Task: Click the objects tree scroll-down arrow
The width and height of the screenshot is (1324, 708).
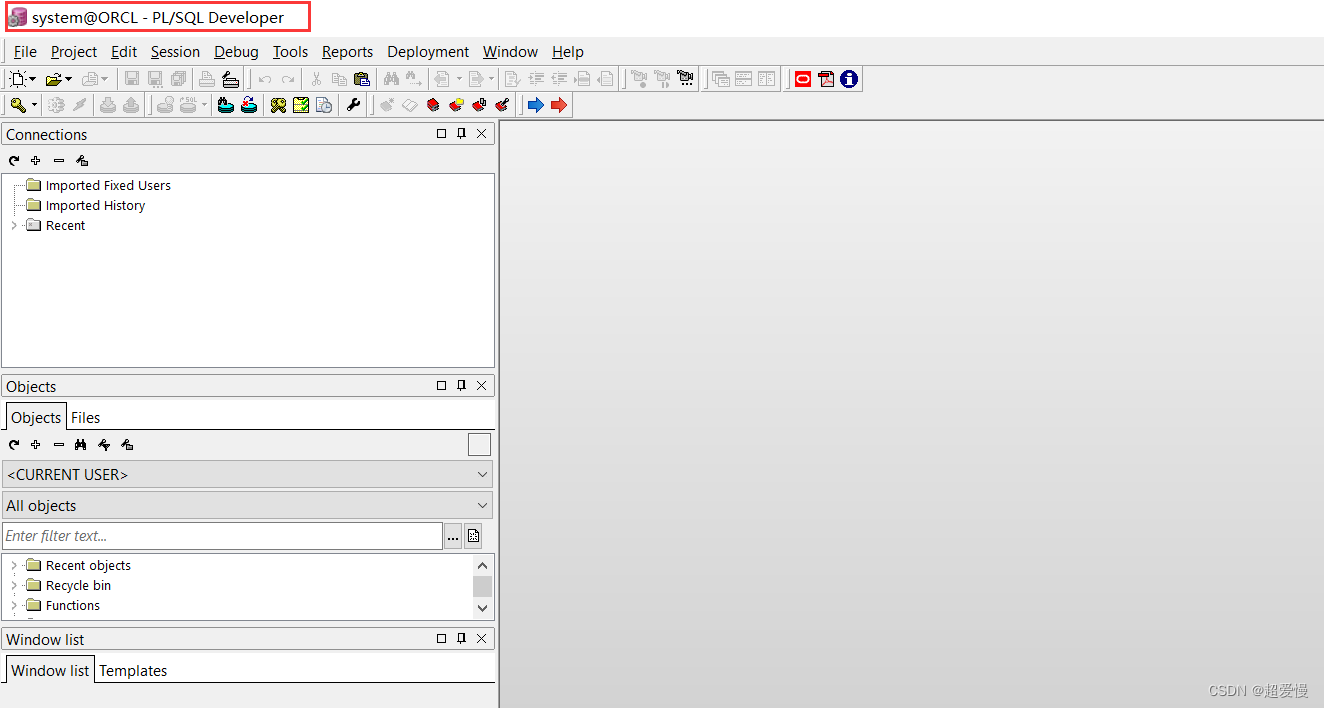Action: pyautogui.click(x=482, y=607)
